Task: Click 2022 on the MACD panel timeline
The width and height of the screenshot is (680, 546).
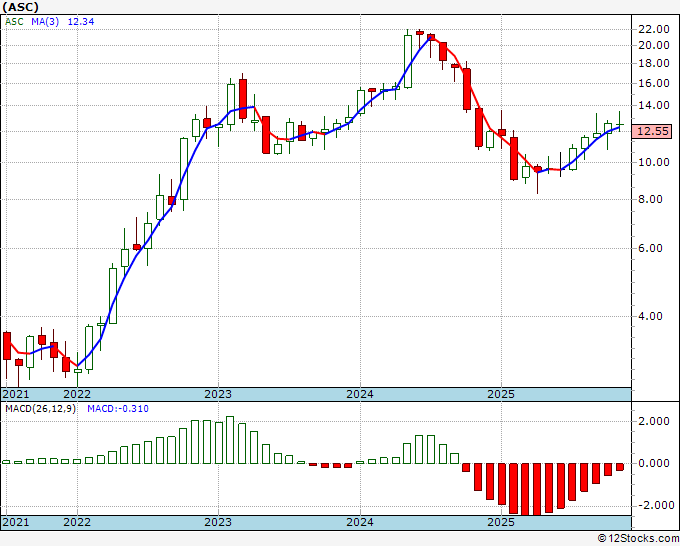Action: pyautogui.click(x=77, y=522)
